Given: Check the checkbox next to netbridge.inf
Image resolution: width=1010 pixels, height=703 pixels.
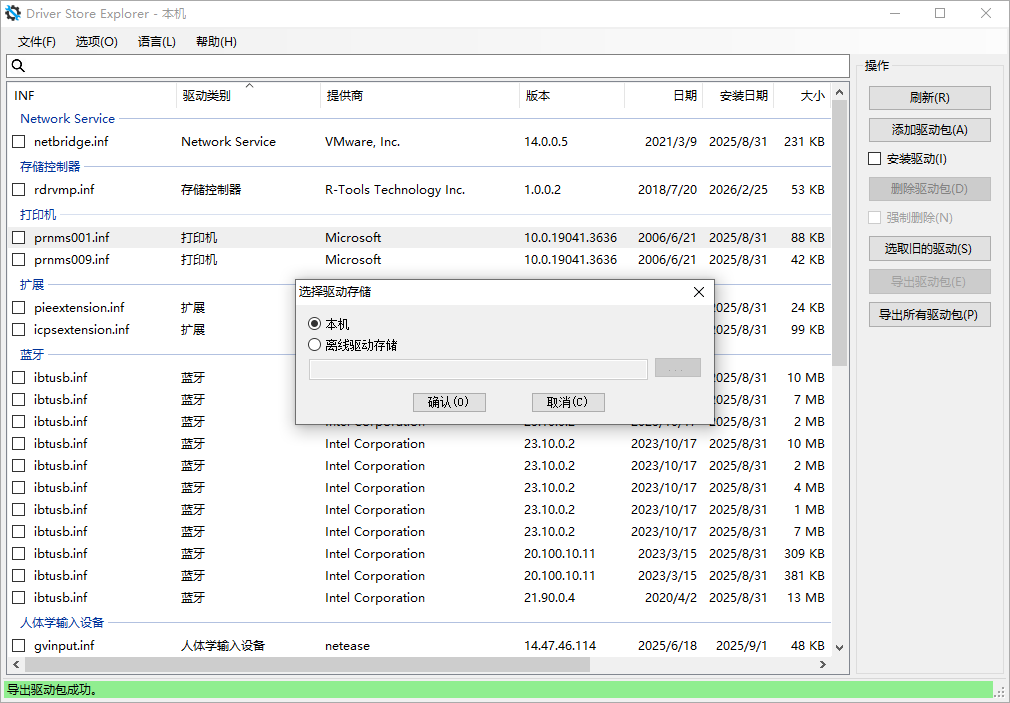Looking at the screenshot, I should point(17,141).
